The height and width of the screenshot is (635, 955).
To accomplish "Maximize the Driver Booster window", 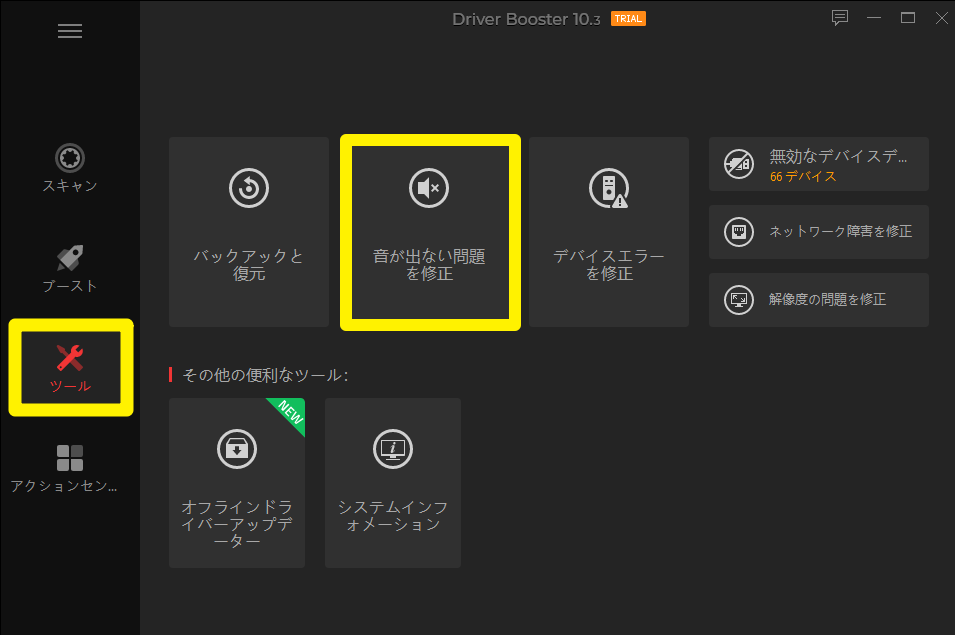I will point(907,18).
